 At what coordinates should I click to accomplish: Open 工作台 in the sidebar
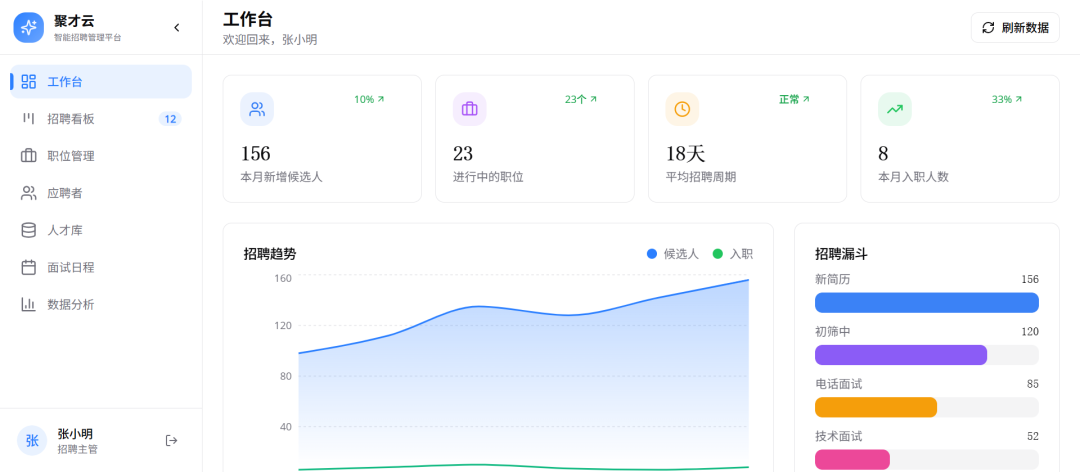[x=101, y=82]
